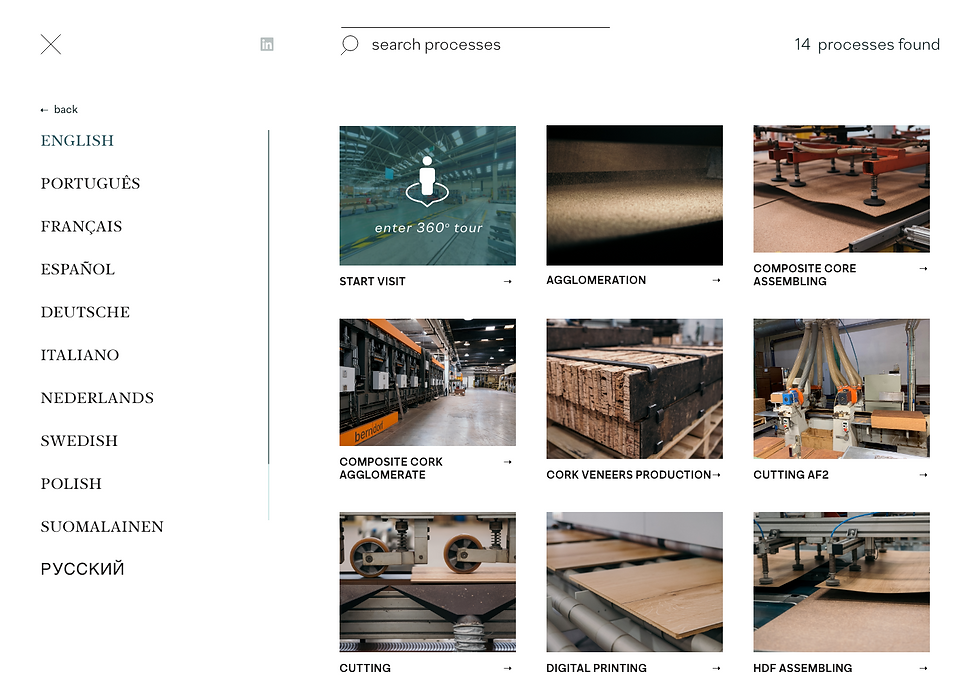980x687 pixels.
Task: Click arrow beside Digital Printing
Action: click(716, 668)
